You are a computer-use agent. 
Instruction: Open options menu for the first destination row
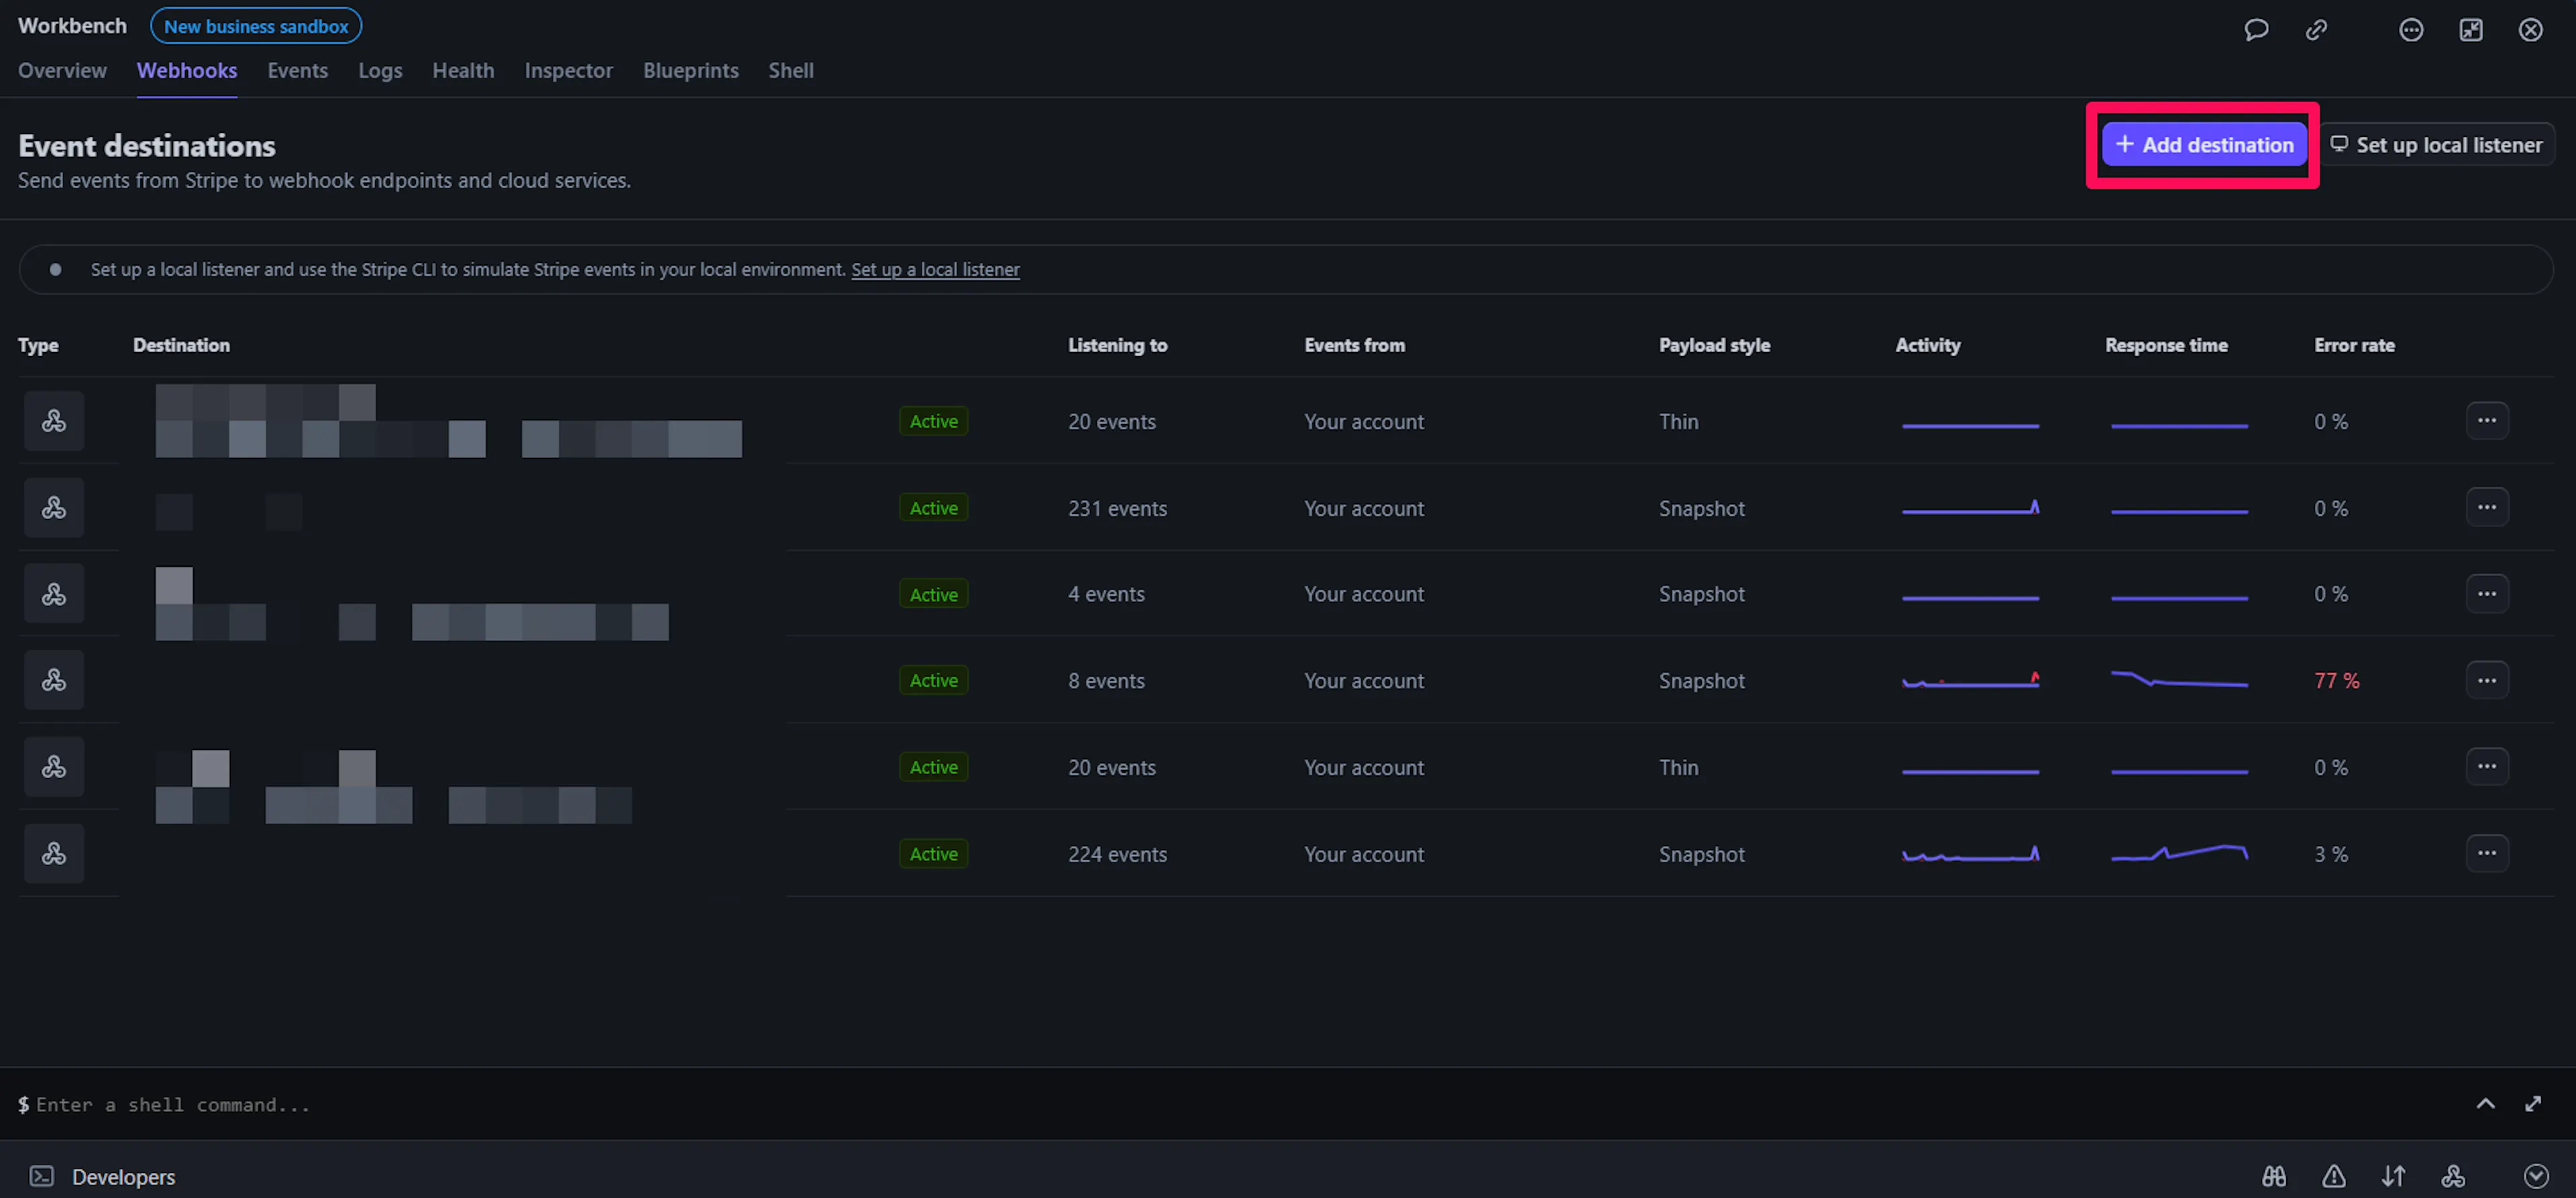coord(2486,421)
